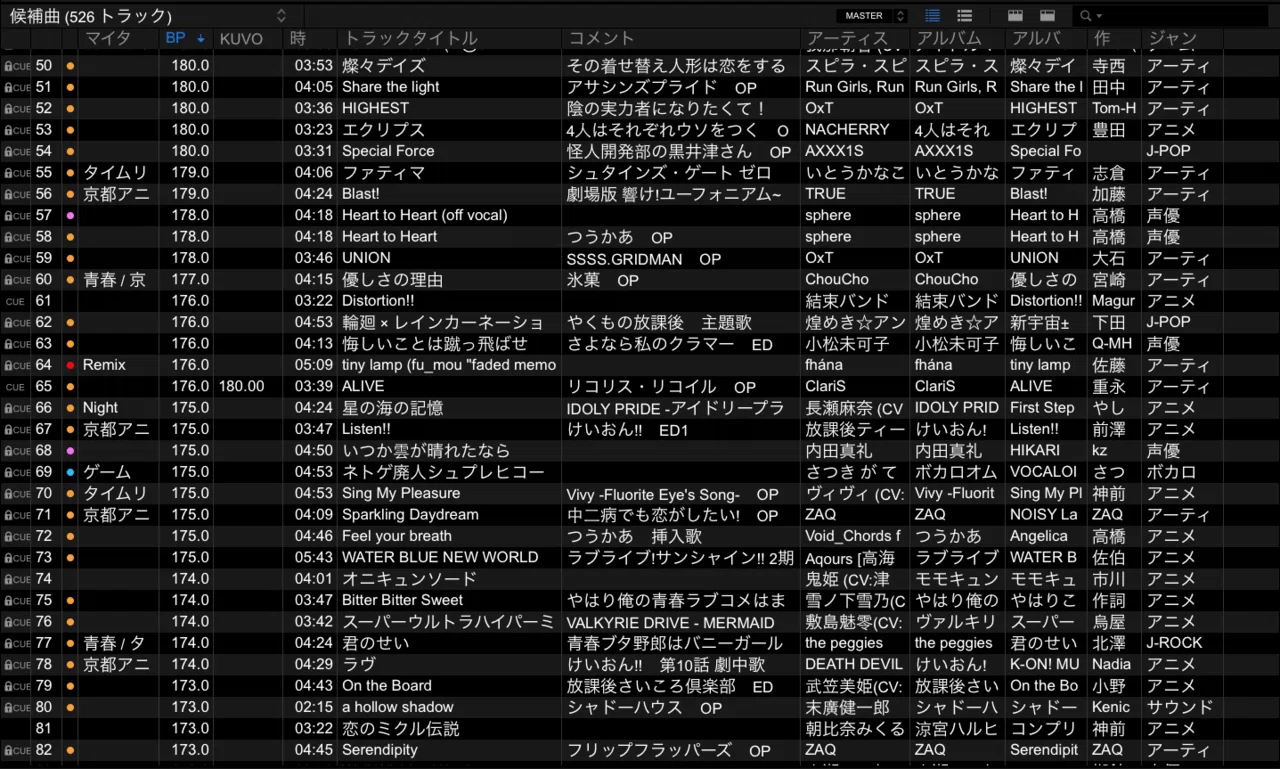
Task: Select the track Feel your breath
Action: (397, 536)
